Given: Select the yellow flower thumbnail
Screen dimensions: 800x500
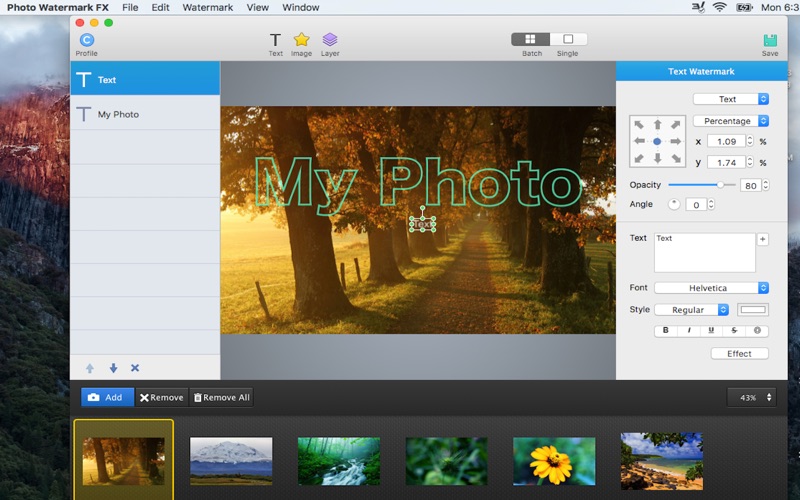Looking at the screenshot, I should click(x=554, y=461).
